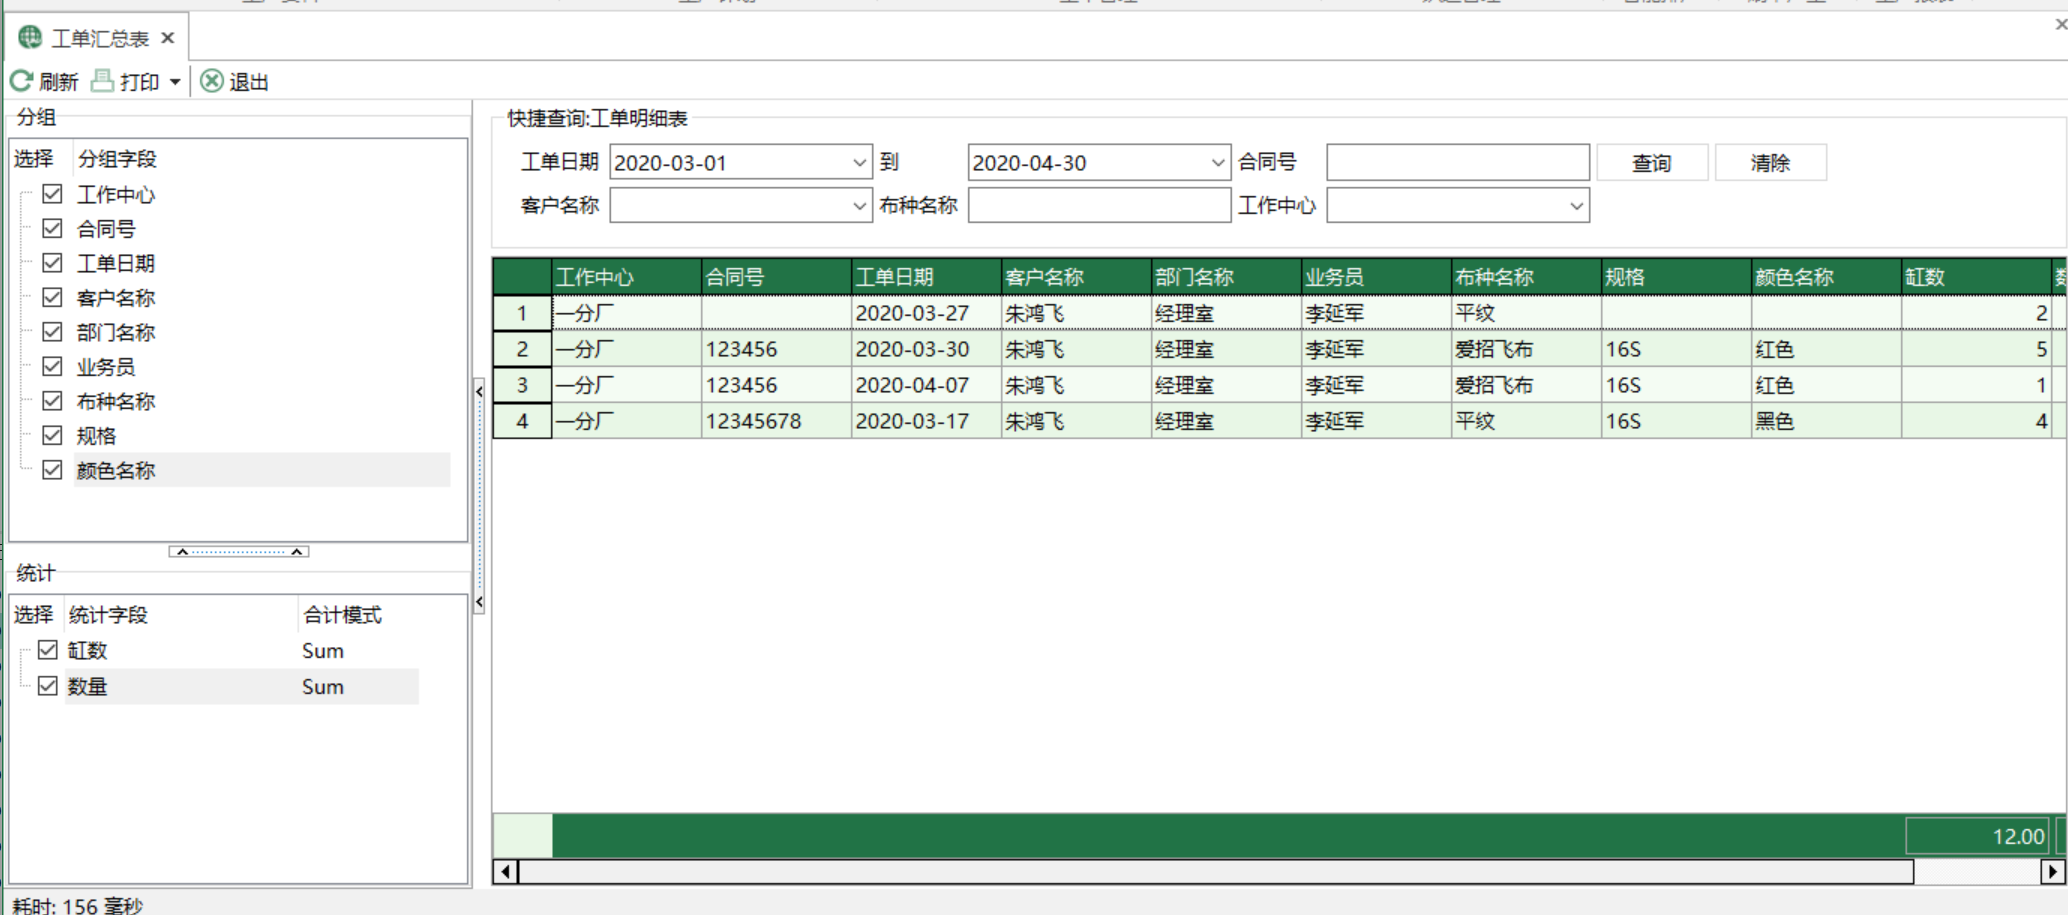Image resolution: width=2068 pixels, height=915 pixels.
Task: Toggle the 颜色名称 grouping checkbox
Action: pyautogui.click(x=53, y=470)
